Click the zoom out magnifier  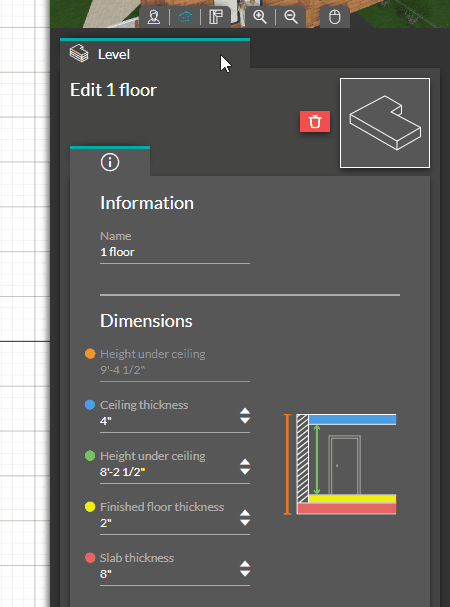290,17
